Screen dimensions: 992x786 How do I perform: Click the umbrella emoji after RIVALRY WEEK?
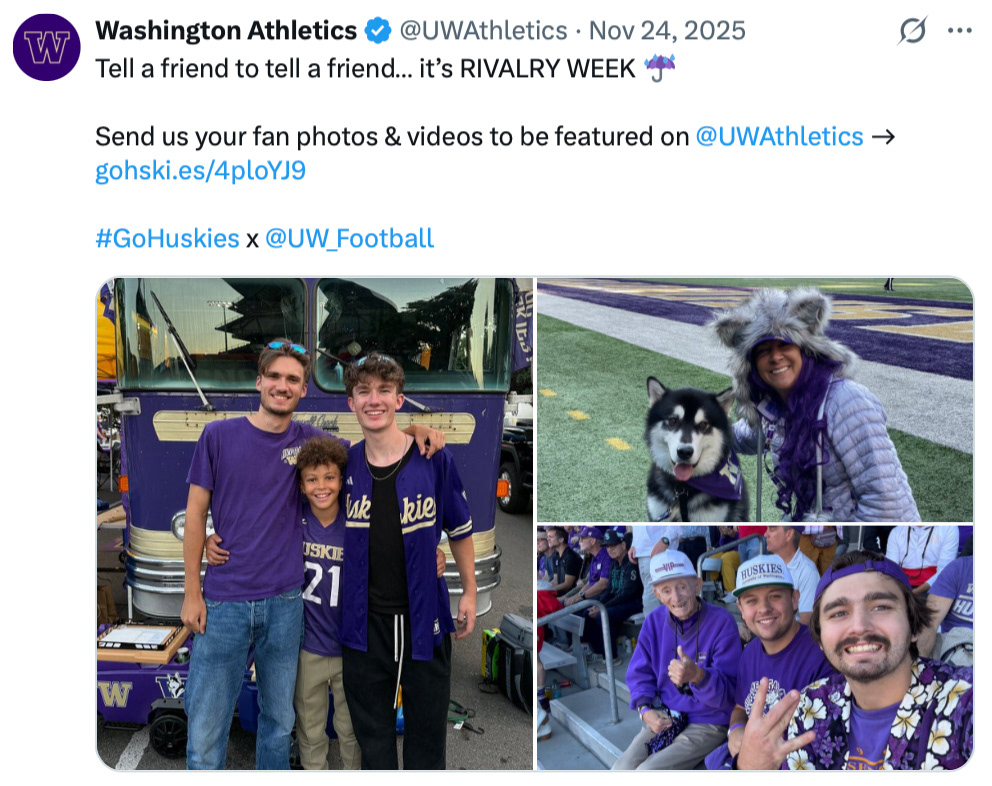[x=660, y=68]
